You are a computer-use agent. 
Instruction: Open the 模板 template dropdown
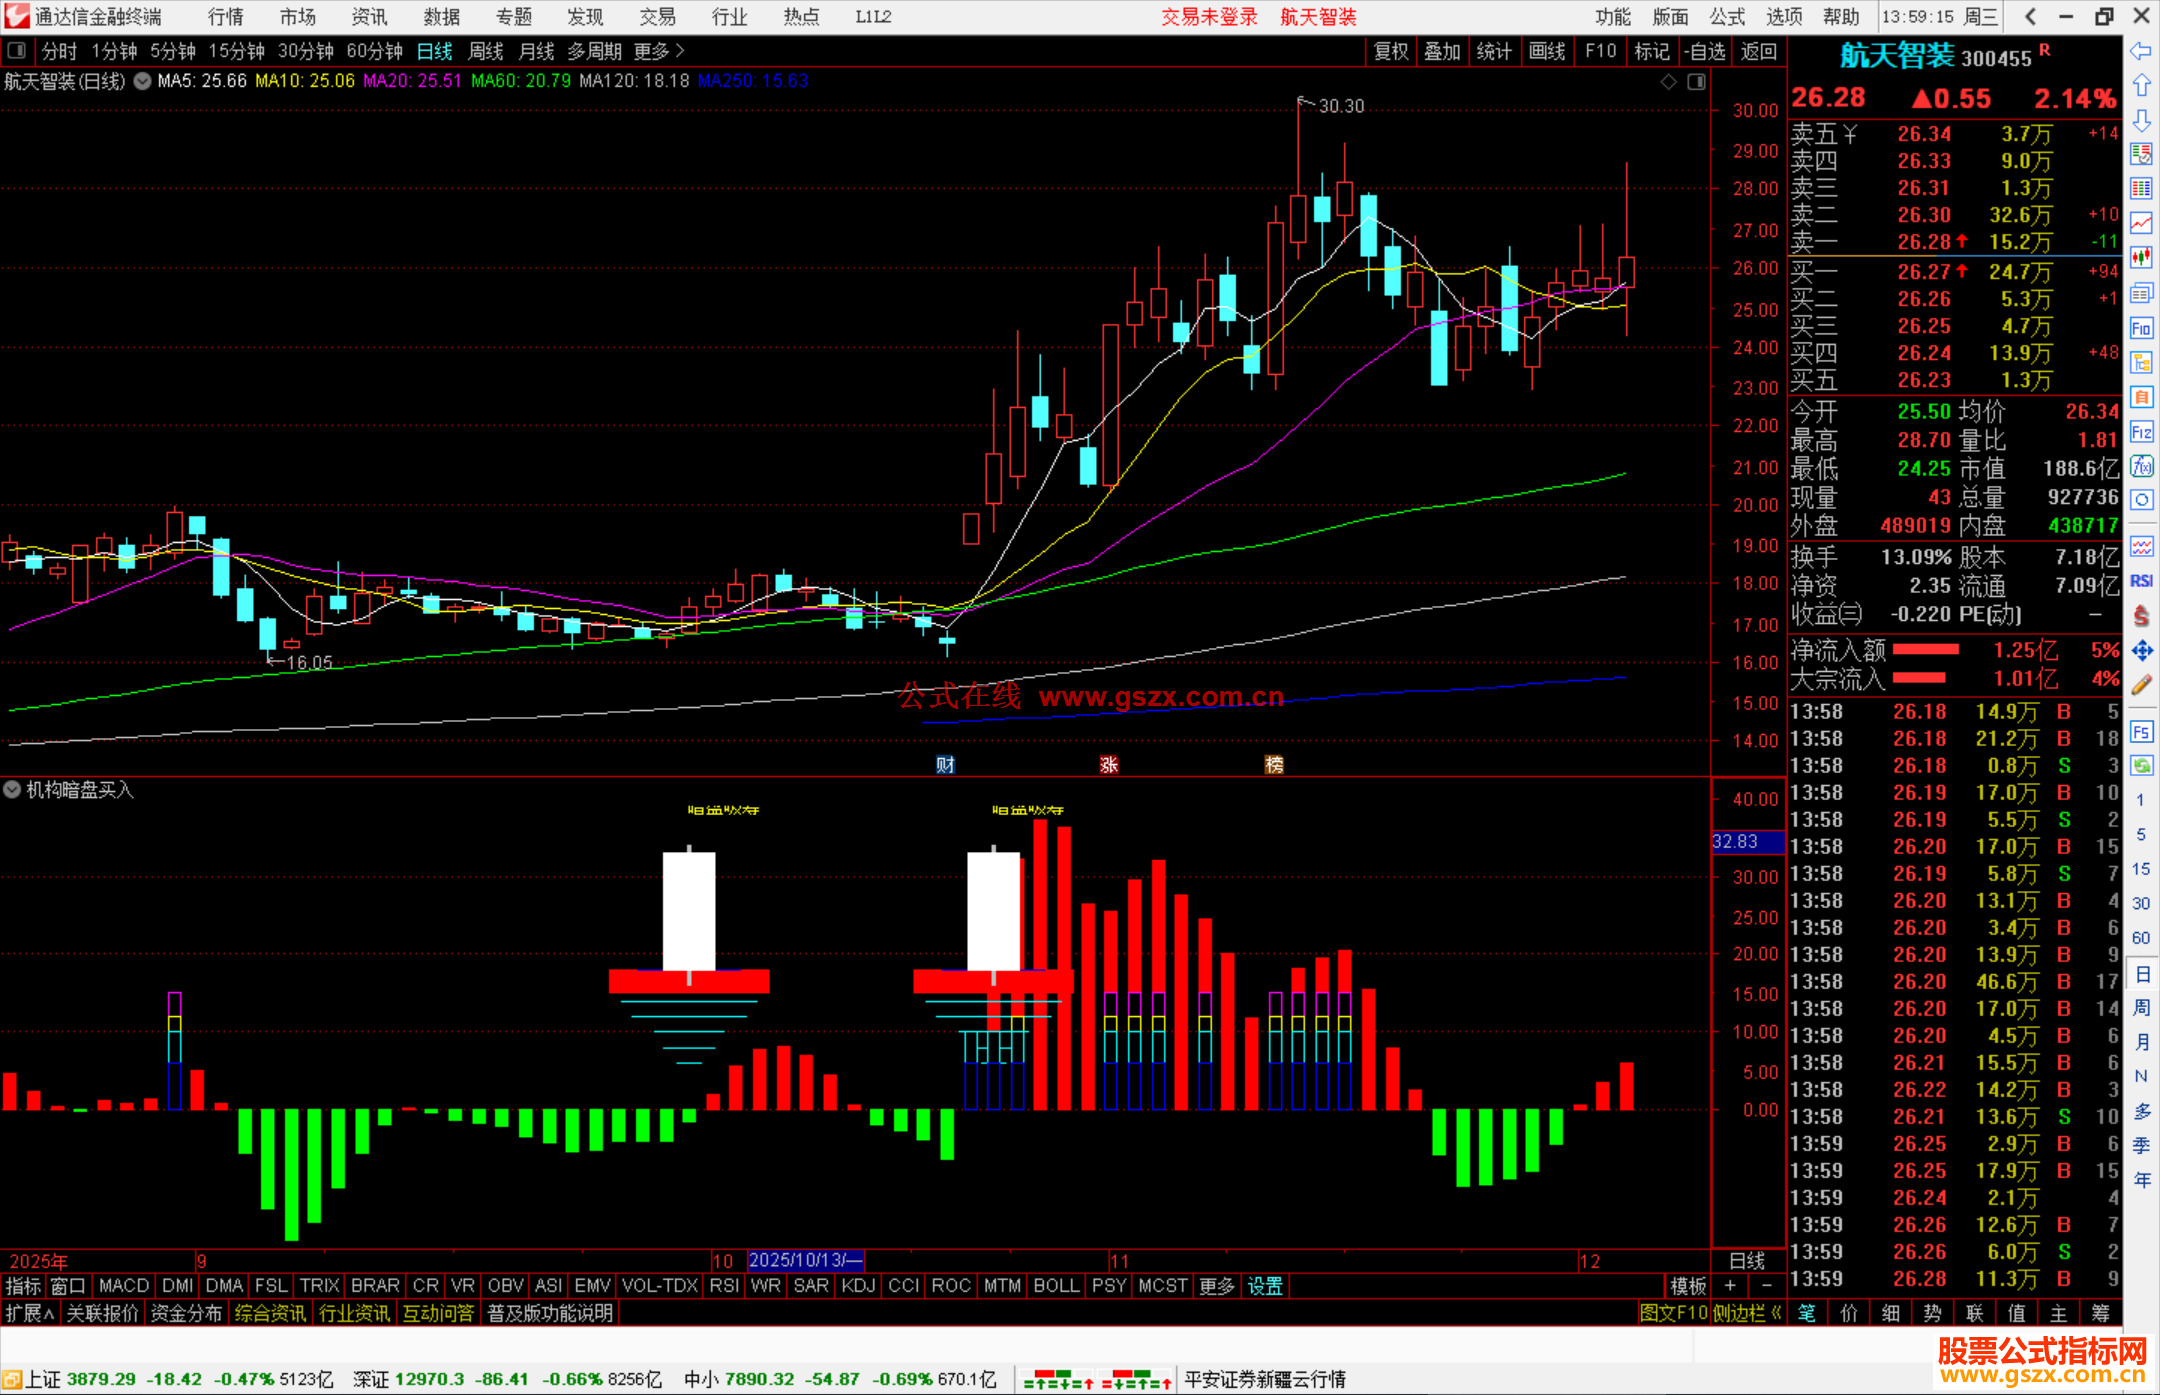click(1688, 1286)
